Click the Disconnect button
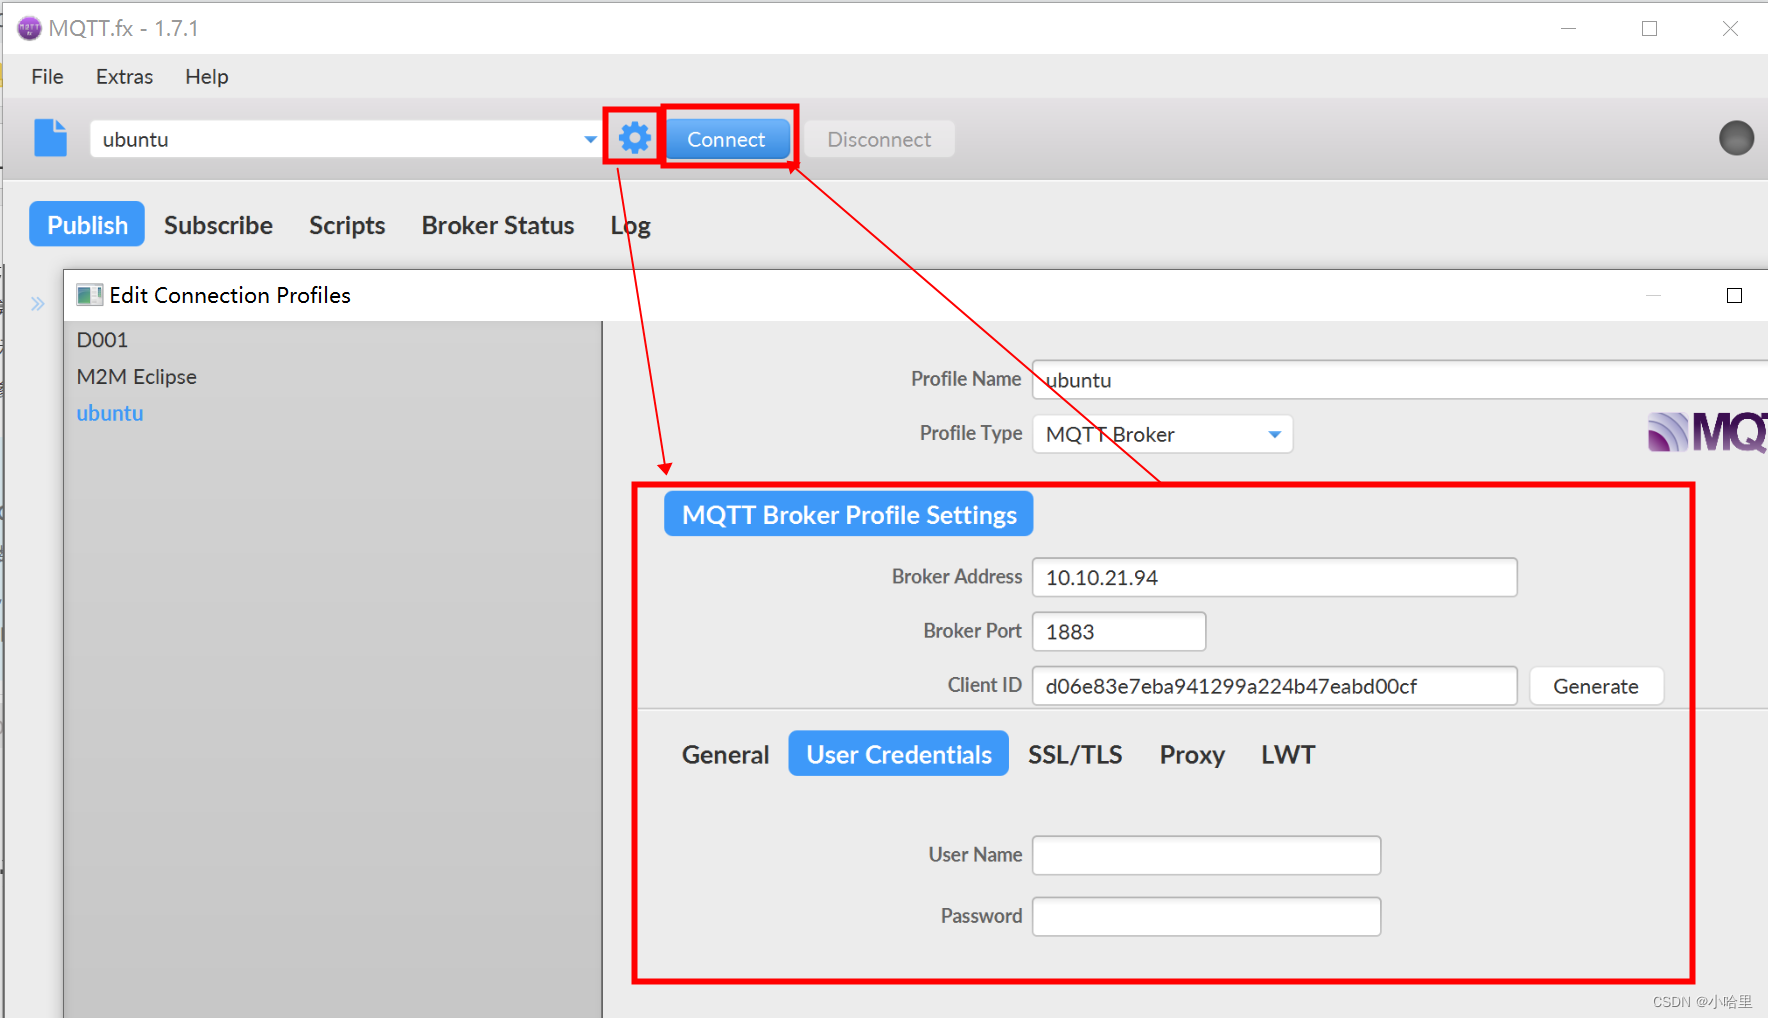The height and width of the screenshot is (1018, 1768). tap(879, 140)
